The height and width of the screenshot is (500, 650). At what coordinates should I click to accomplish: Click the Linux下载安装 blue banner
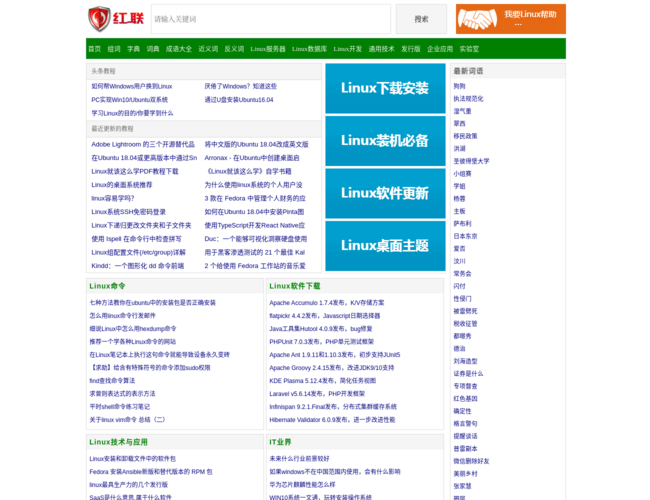tap(385, 88)
